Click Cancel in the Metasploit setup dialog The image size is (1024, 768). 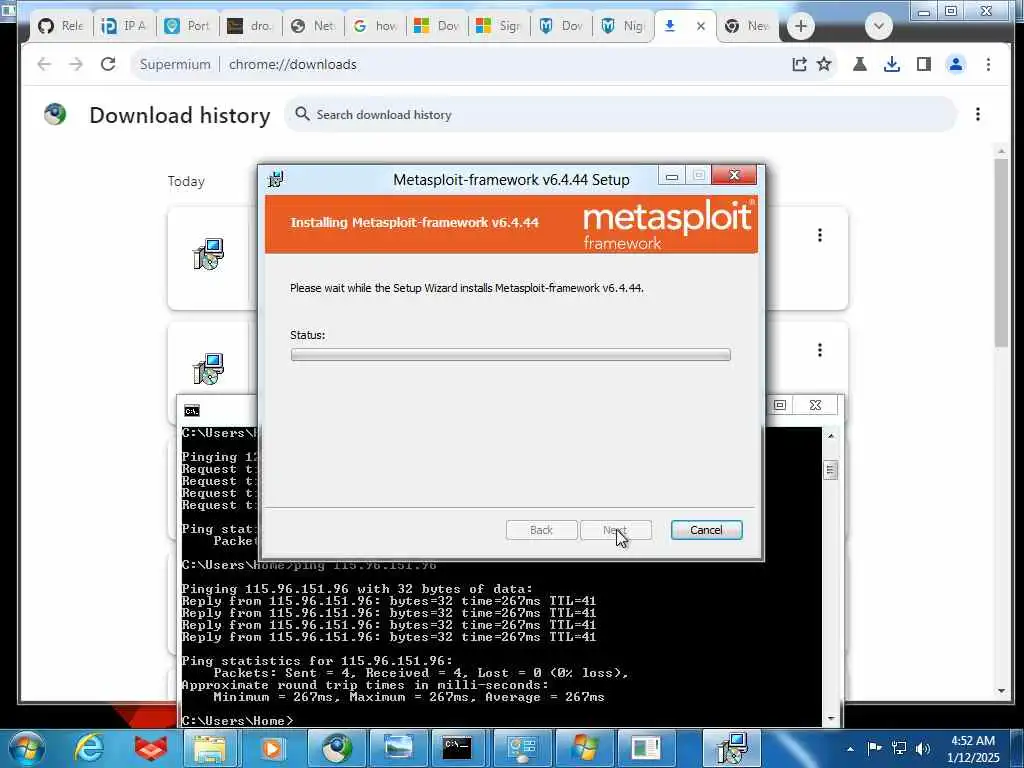click(x=706, y=530)
